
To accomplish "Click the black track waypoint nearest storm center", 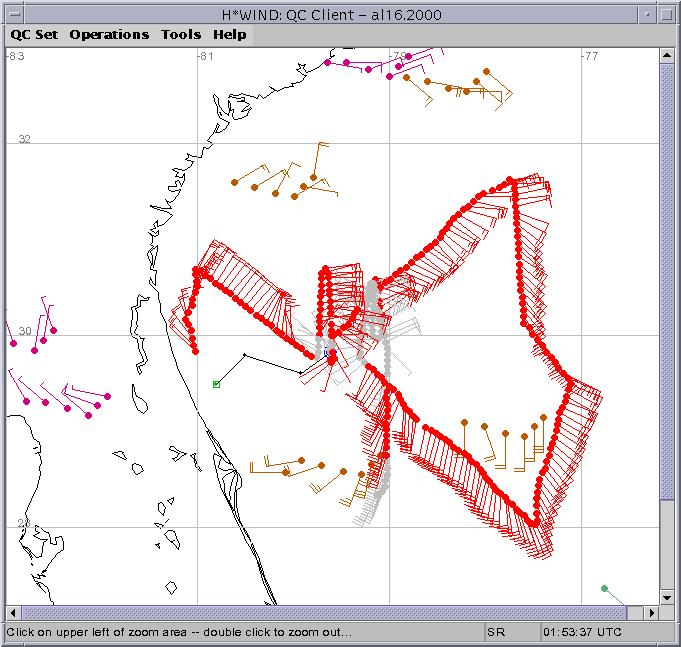I will (x=301, y=373).
